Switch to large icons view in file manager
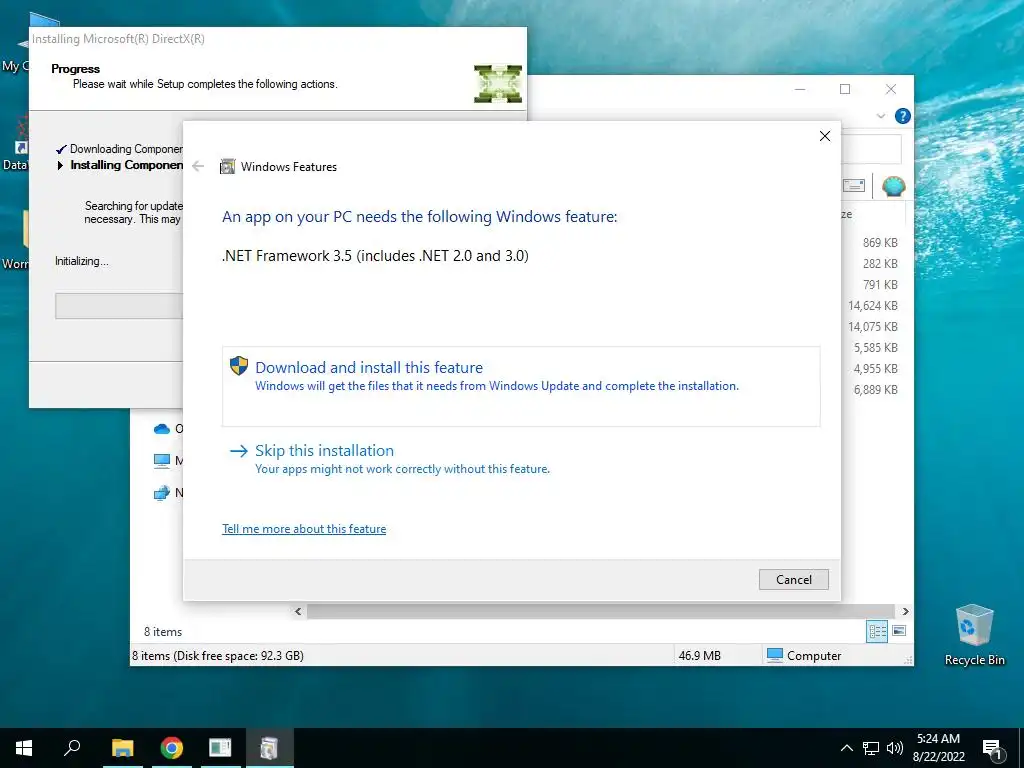This screenshot has height=768, width=1024. (899, 631)
